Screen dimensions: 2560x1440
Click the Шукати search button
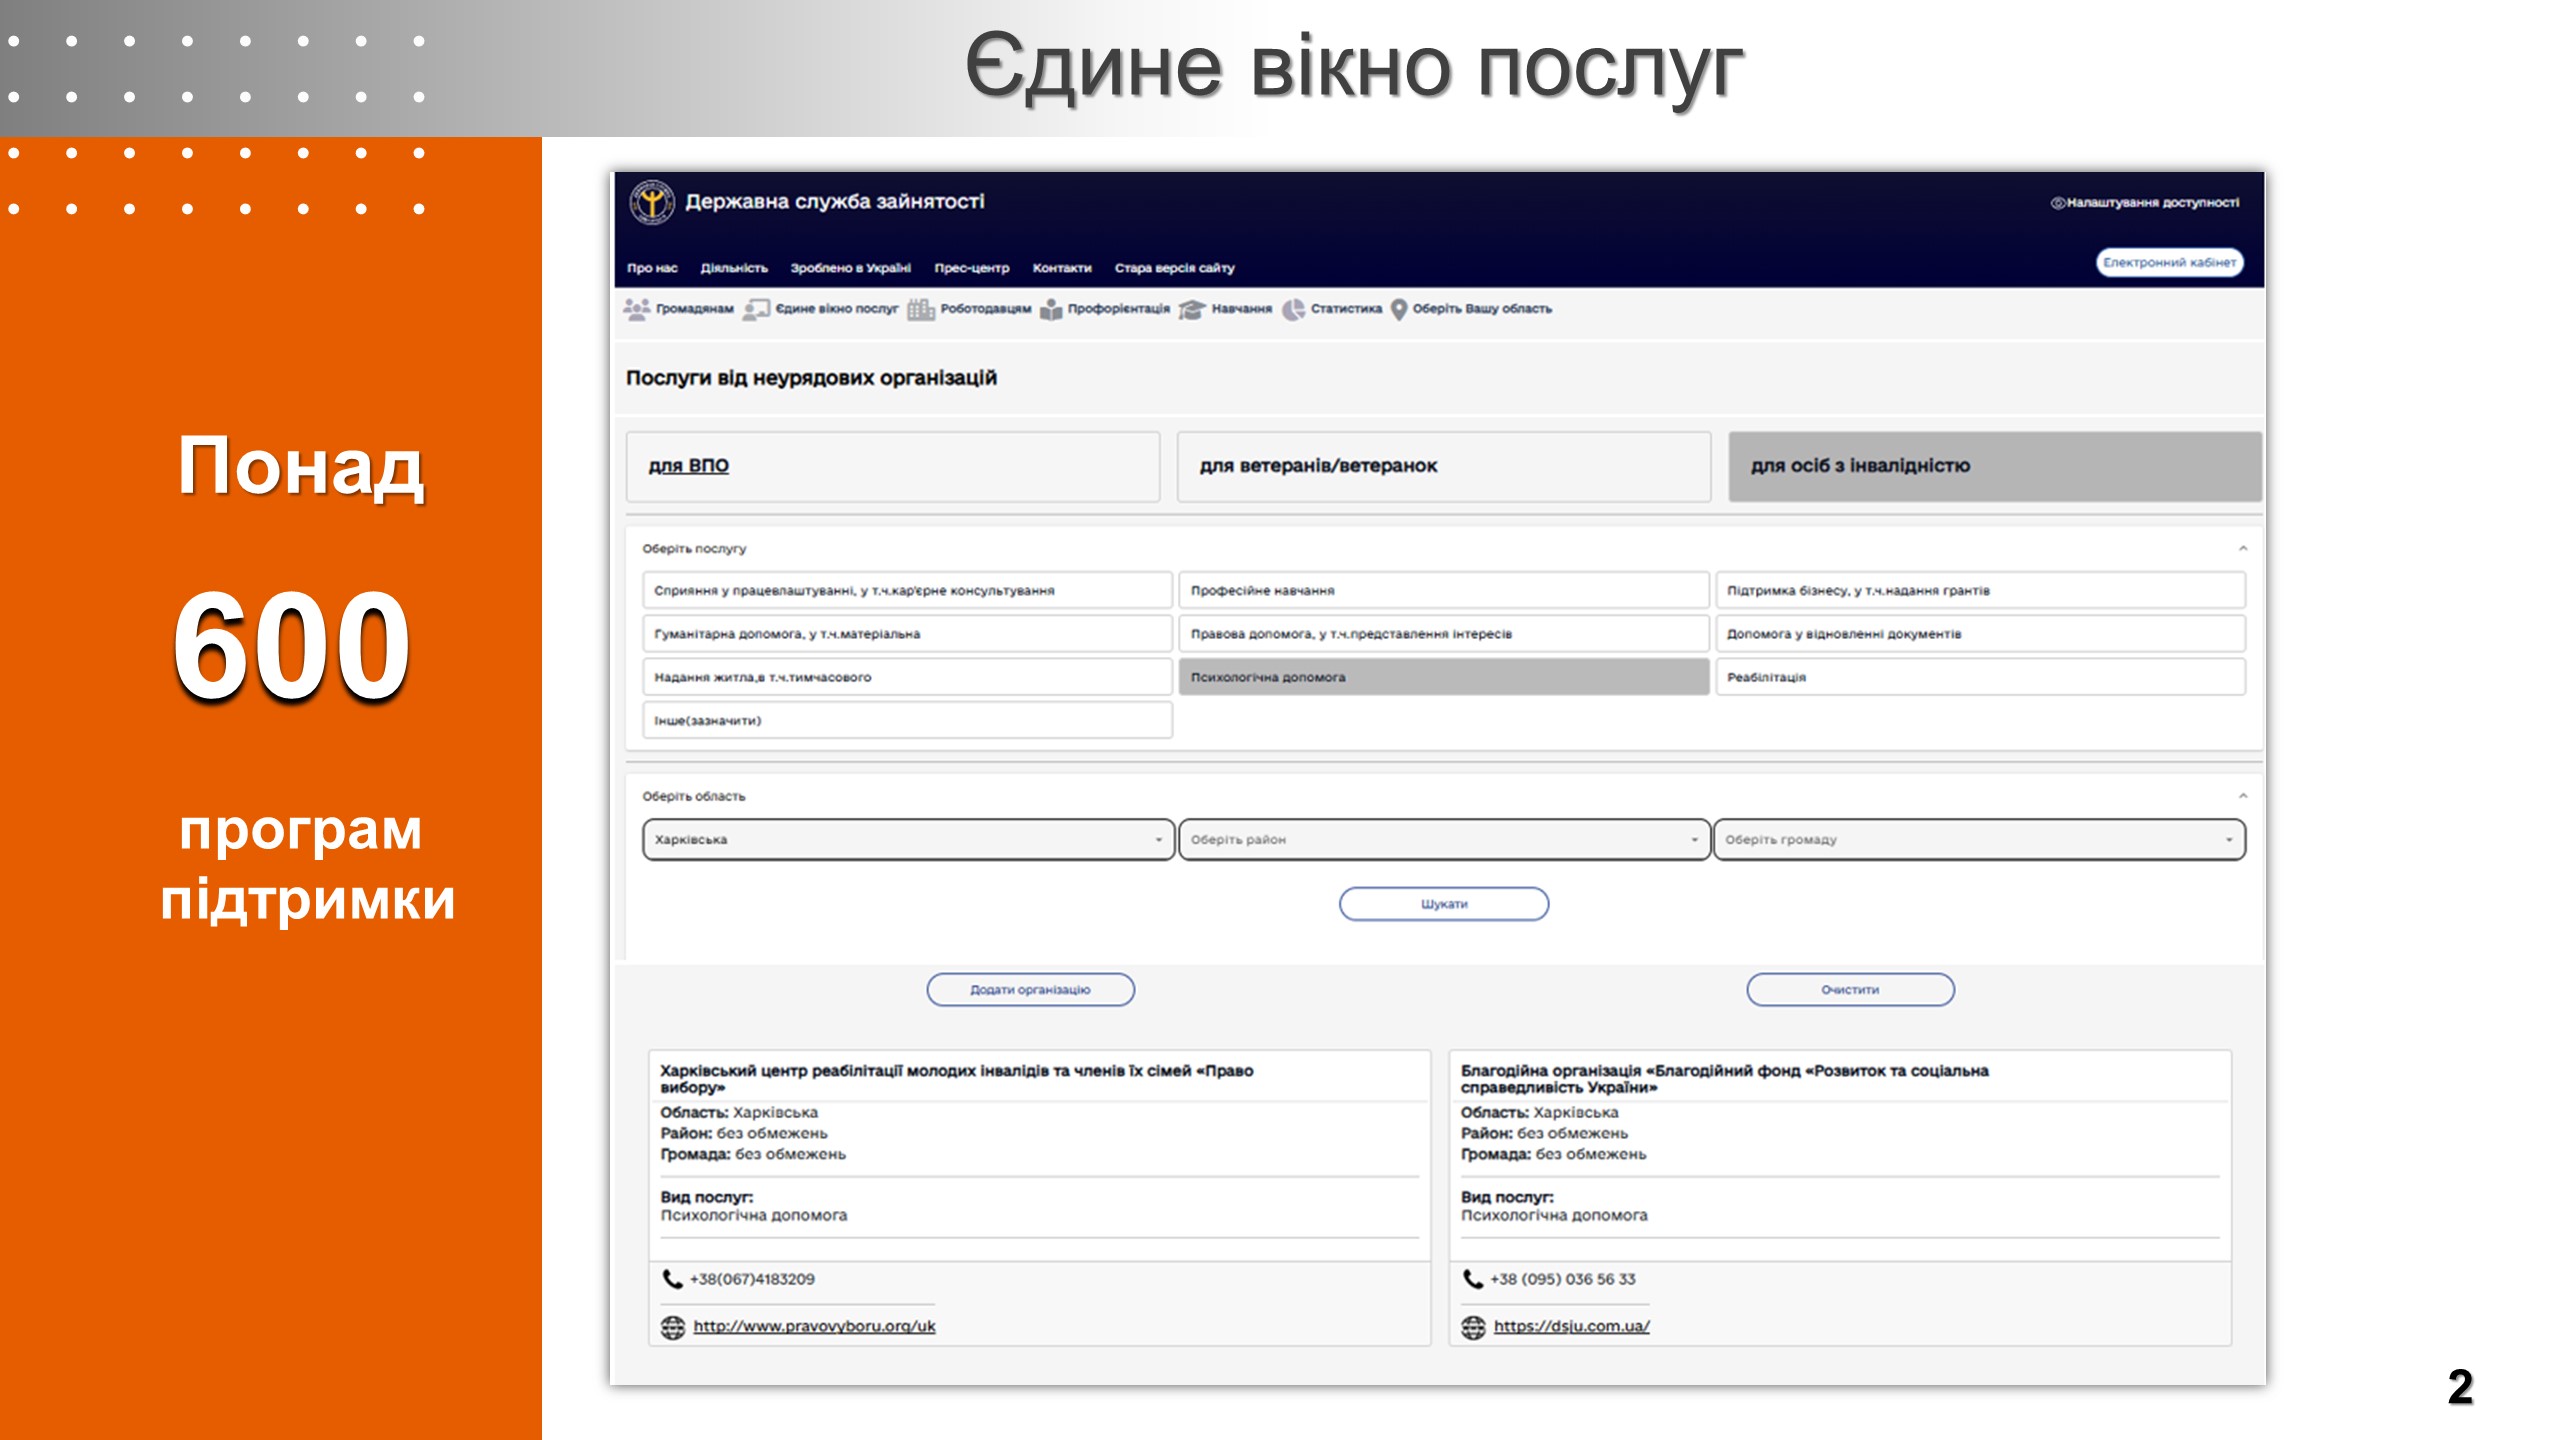1443,904
